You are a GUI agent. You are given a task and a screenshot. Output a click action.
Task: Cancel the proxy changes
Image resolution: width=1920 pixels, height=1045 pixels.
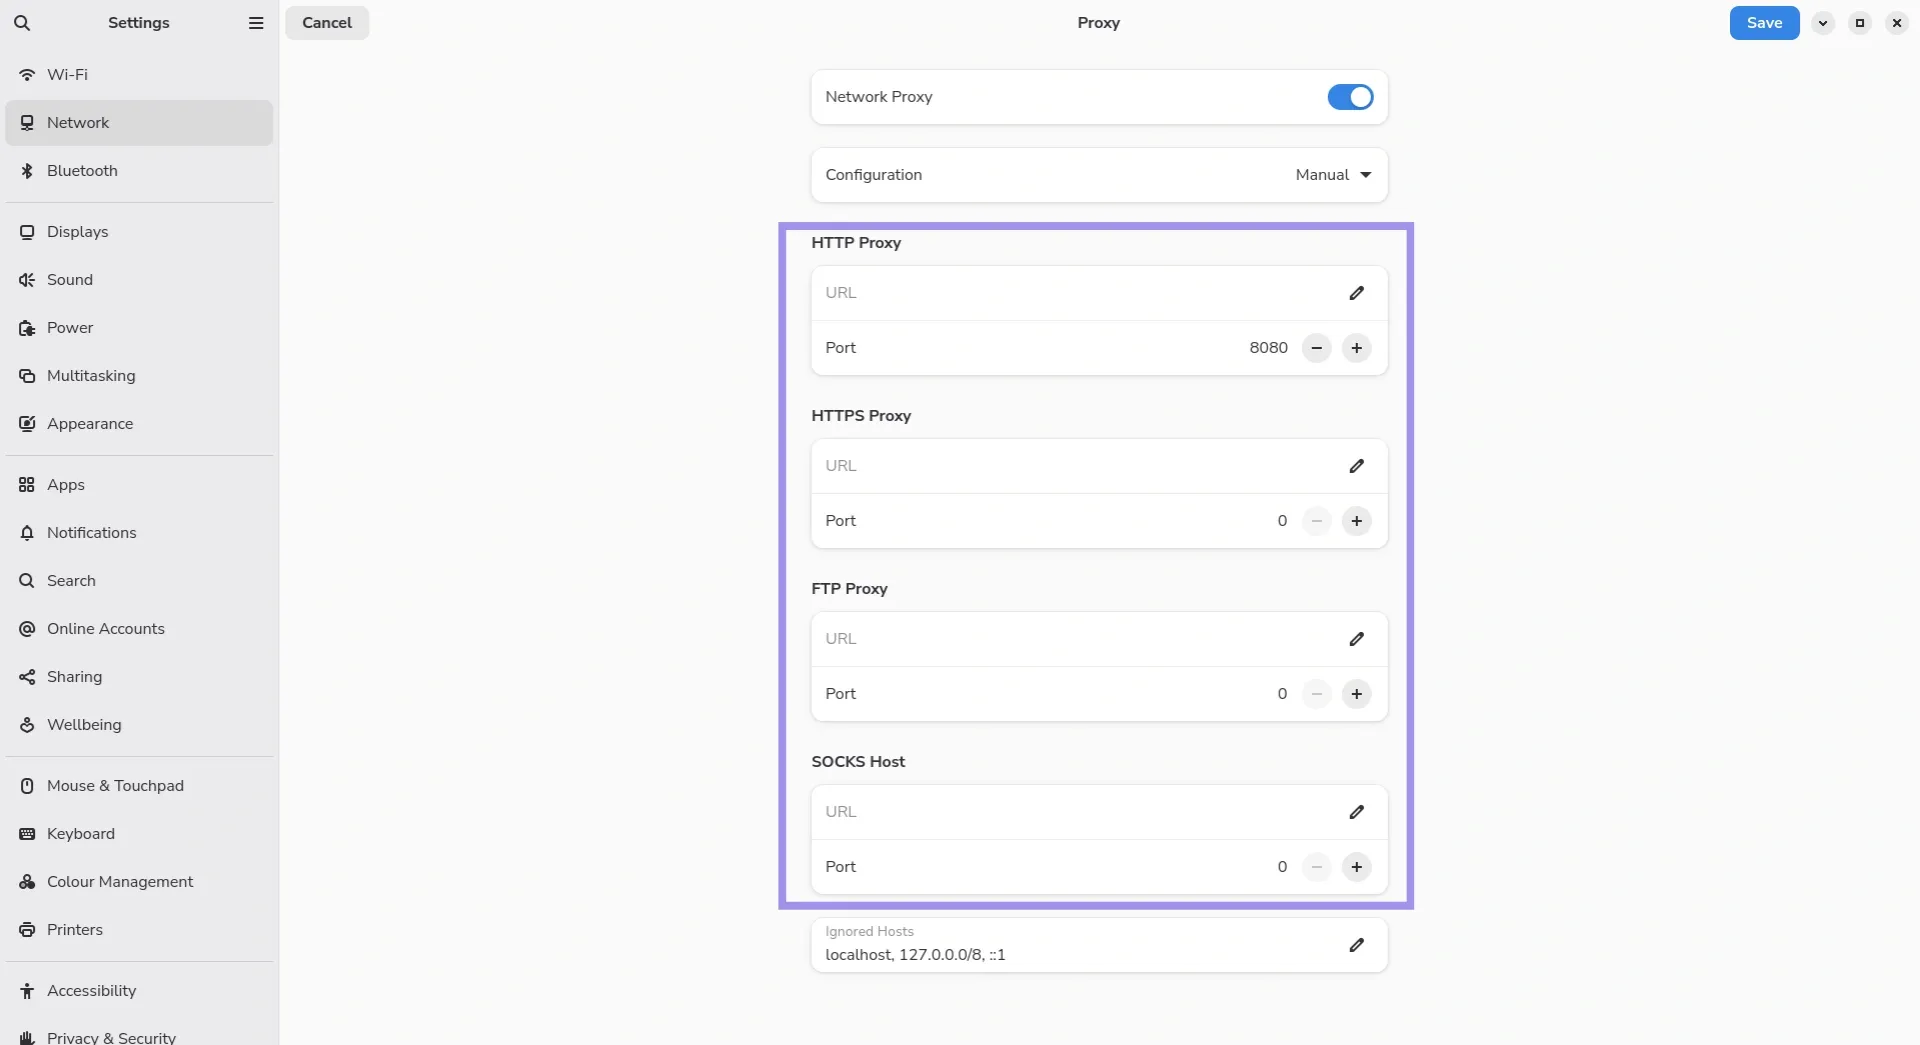pyautogui.click(x=327, y=23)
